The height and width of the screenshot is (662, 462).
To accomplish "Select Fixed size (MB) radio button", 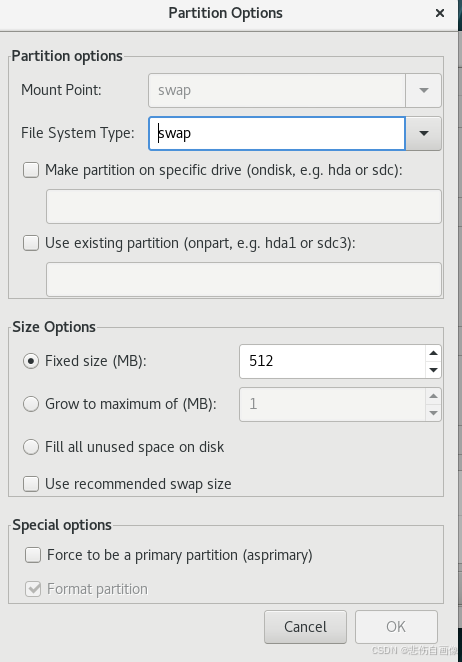I will pos(31,361).
